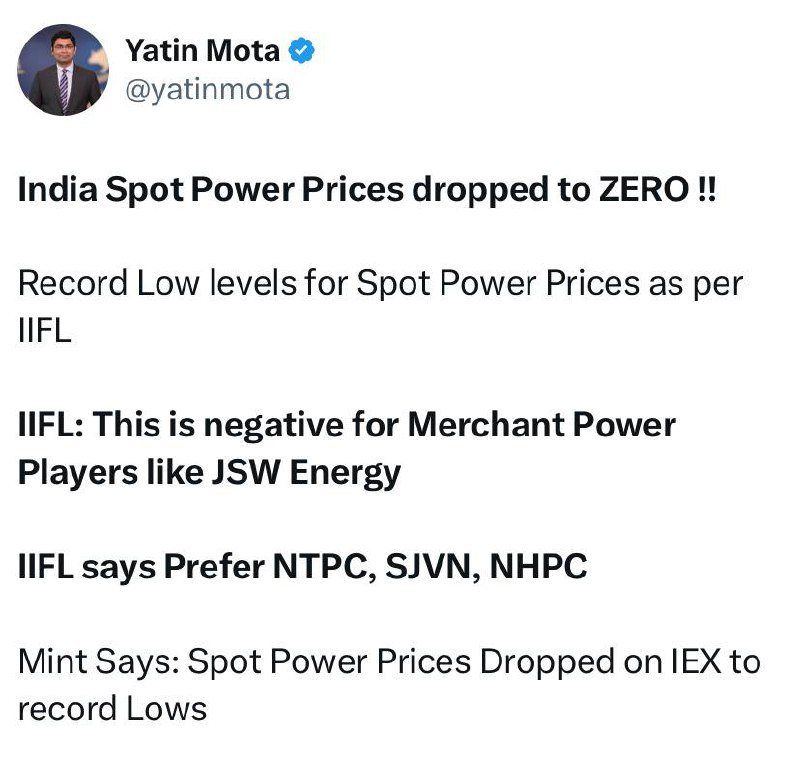Click the blue verified badge icon
Viewport: 800px width, 759px height.
[302, 50]
